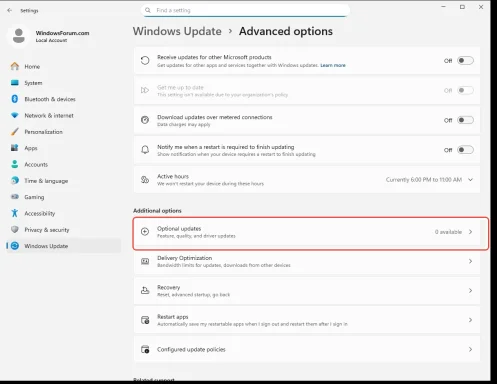Click the Optional updates plus icon
This screenshot has width=497, height=384.
coord(145,232)
